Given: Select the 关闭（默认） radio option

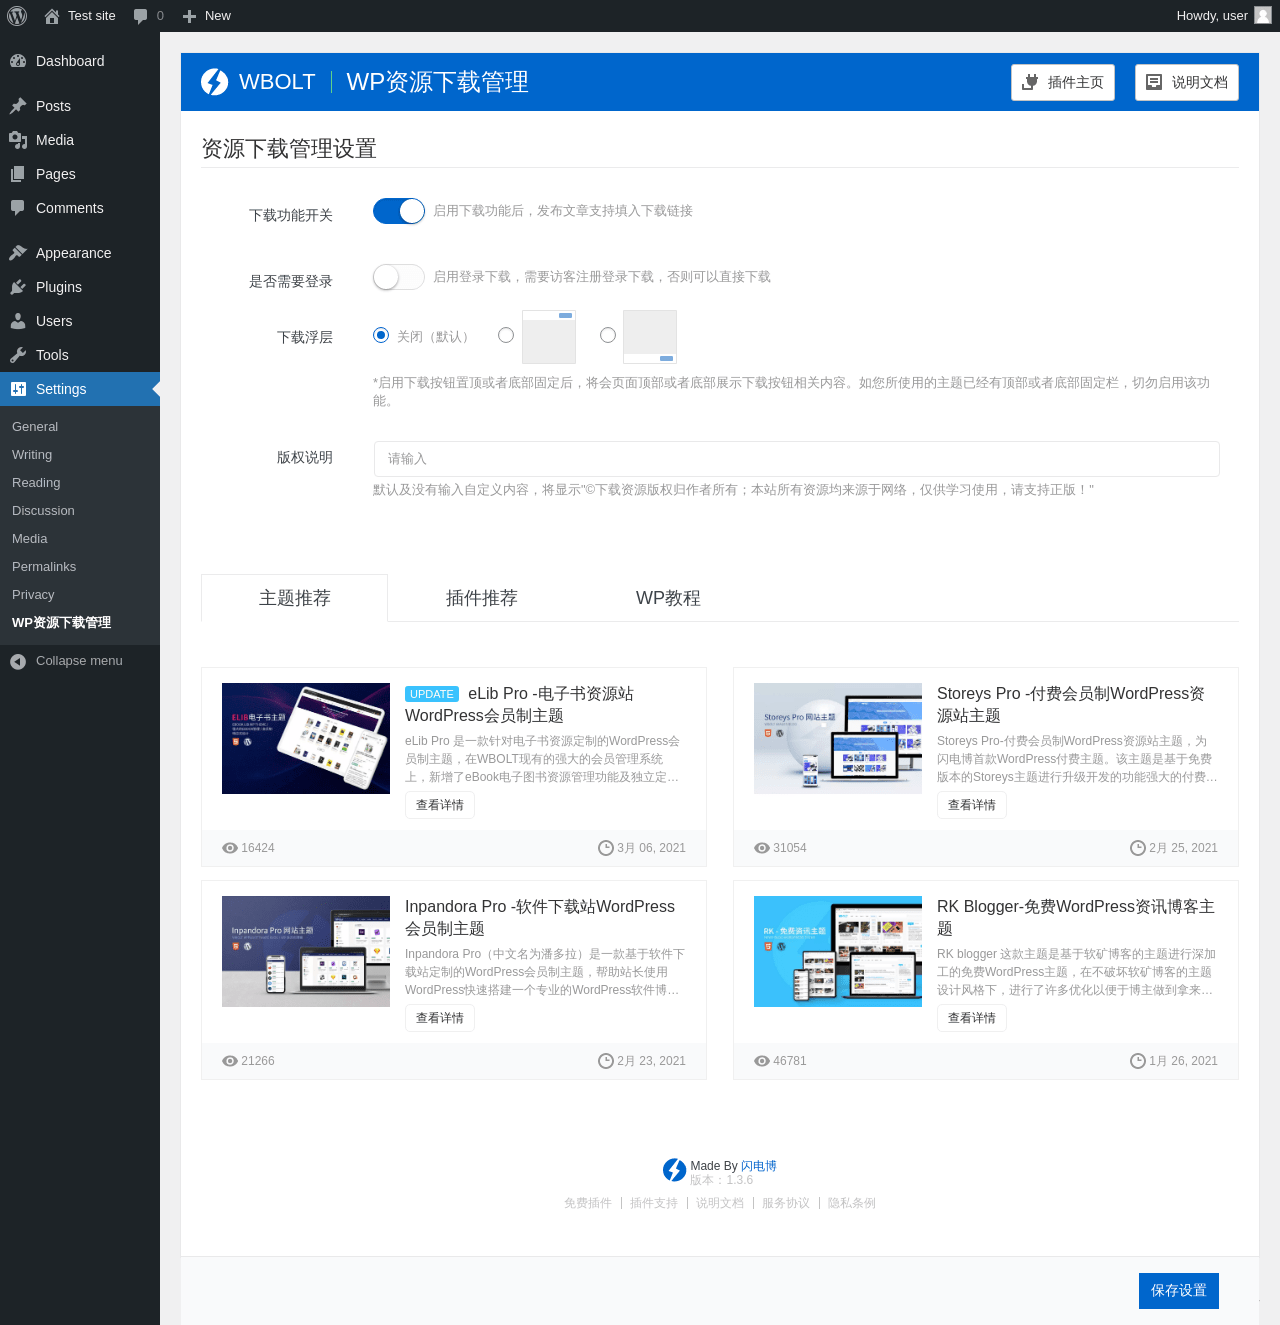Looking at the screenshot, I should (x=381, y=335).
